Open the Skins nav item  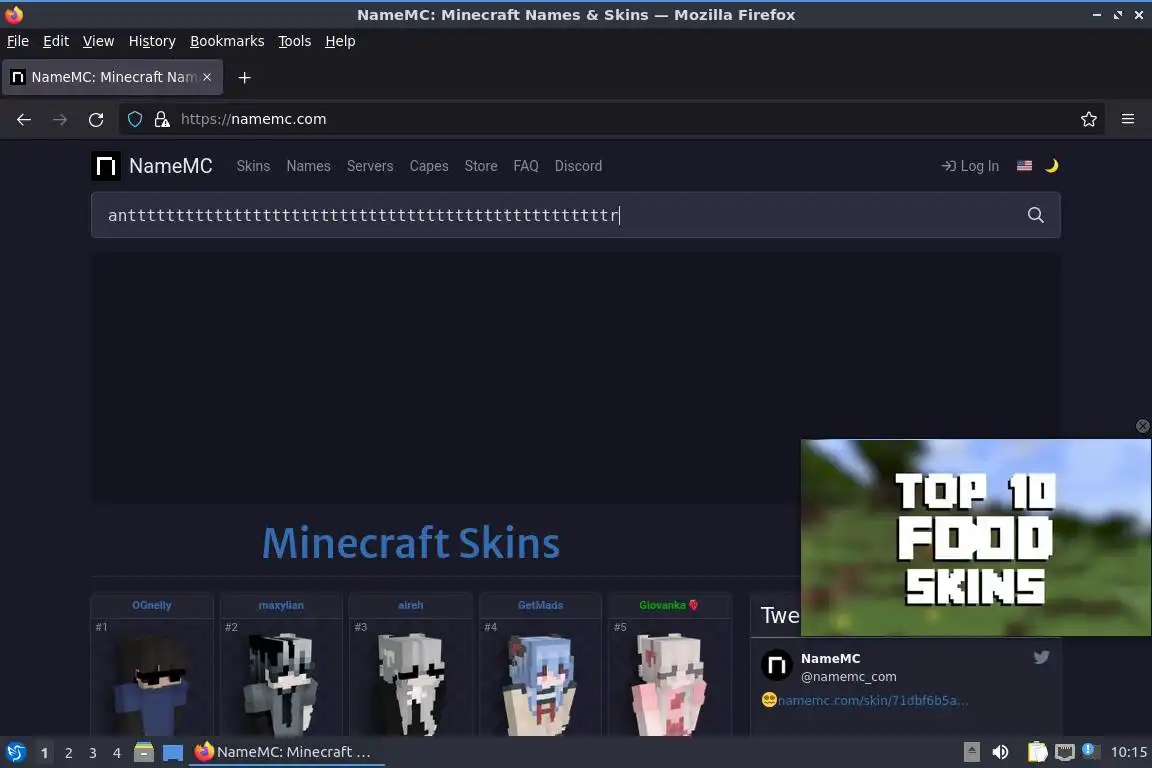click(x=253, y=166)
